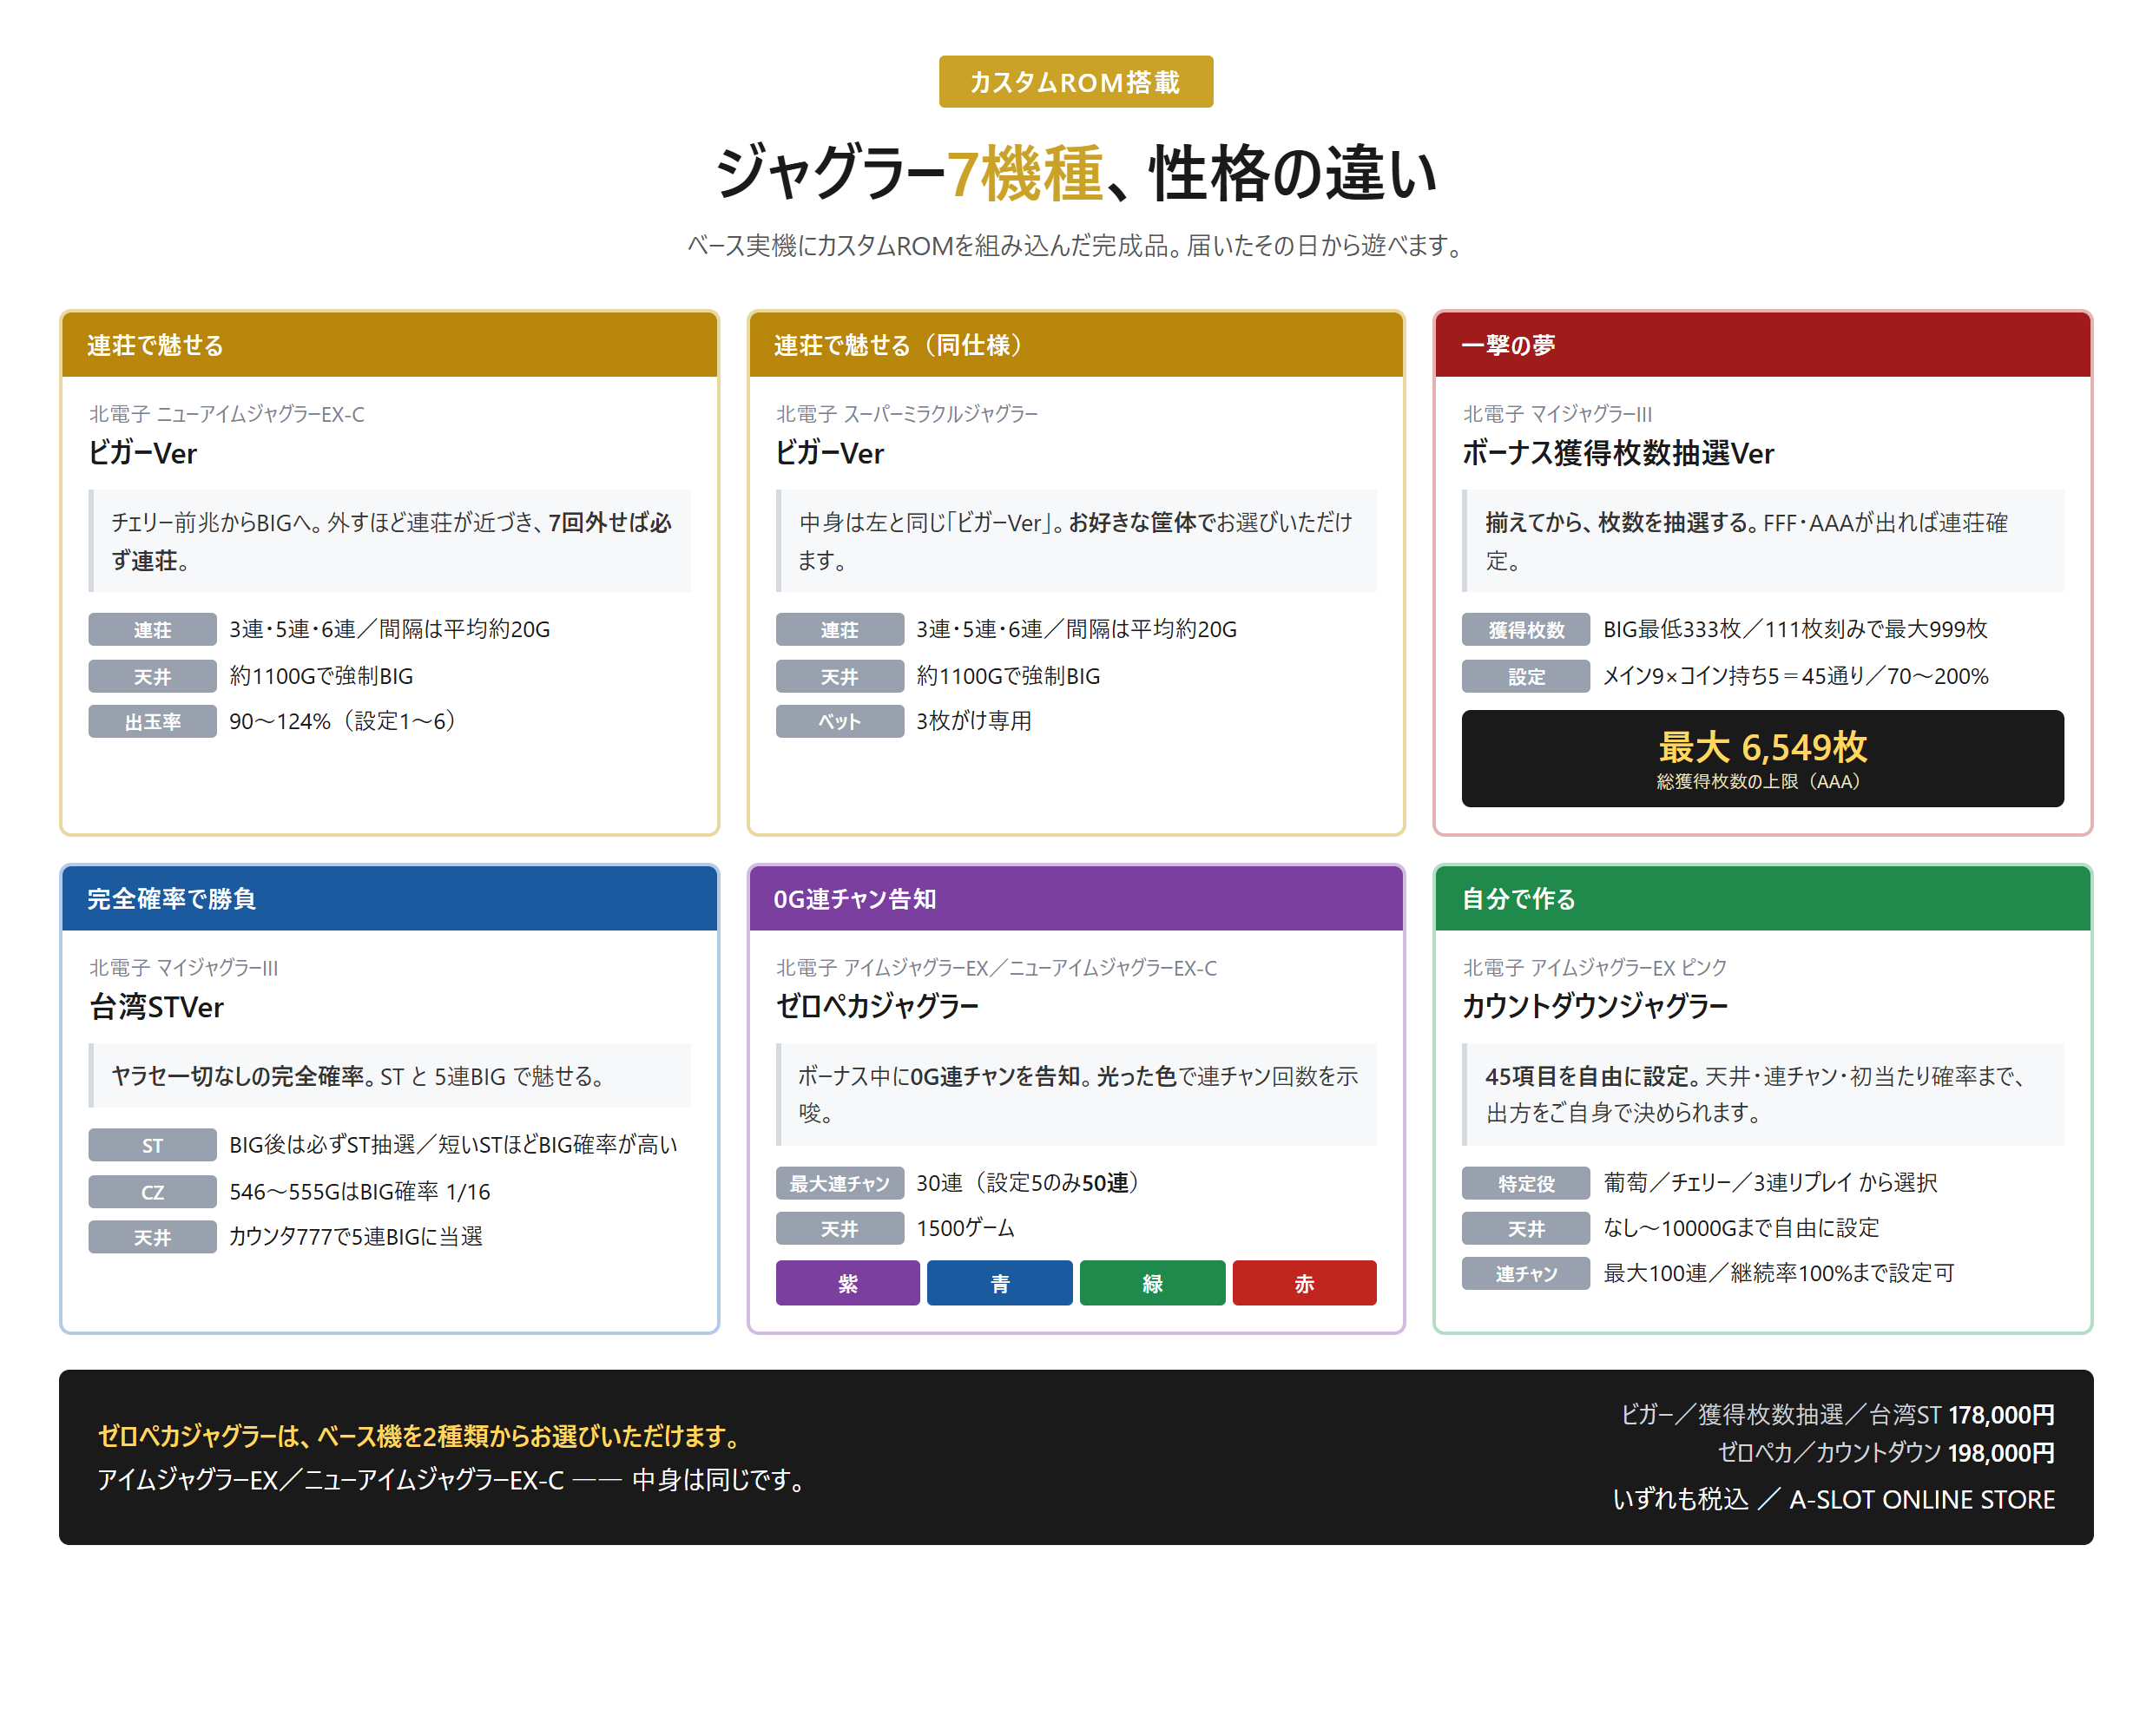2153x1736 pixels.
Task: Click the 獲得枚数 label tag
Action: [1525, 629]
